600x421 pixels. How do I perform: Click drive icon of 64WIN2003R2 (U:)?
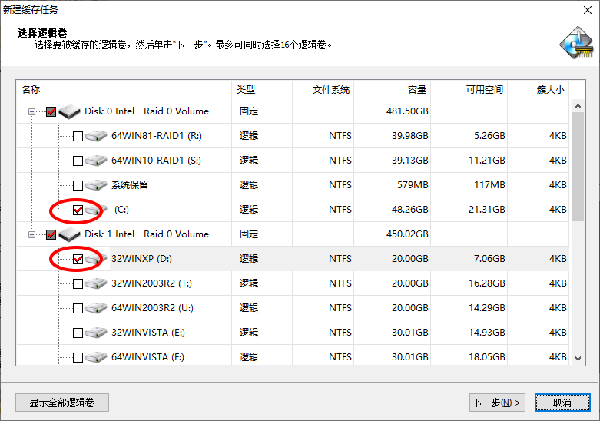[96, 308]
